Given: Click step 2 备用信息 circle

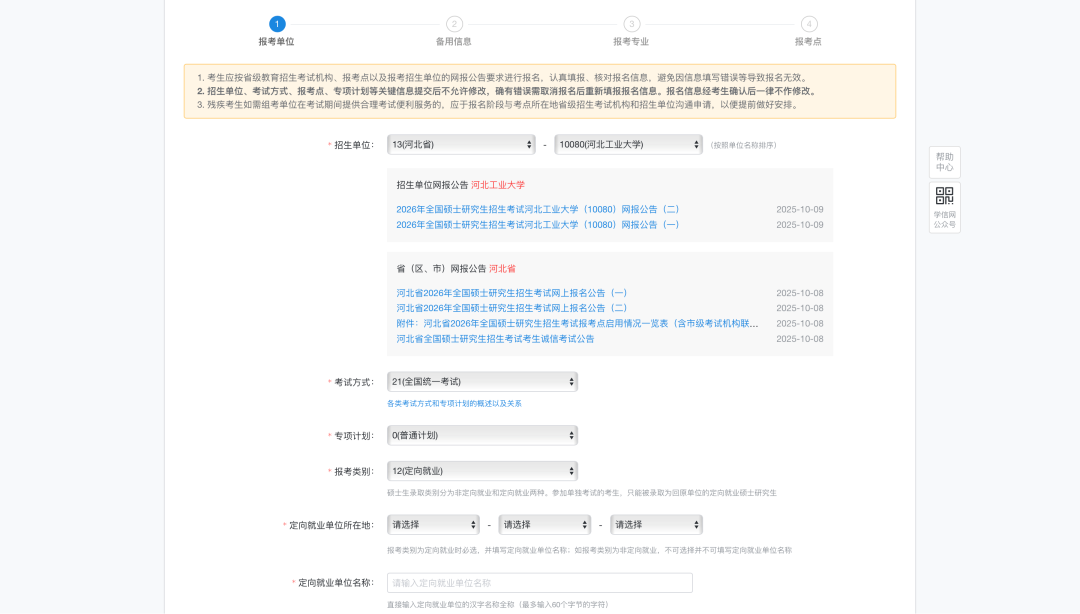Looking at the screenshot, I should [x=454, y=24].
